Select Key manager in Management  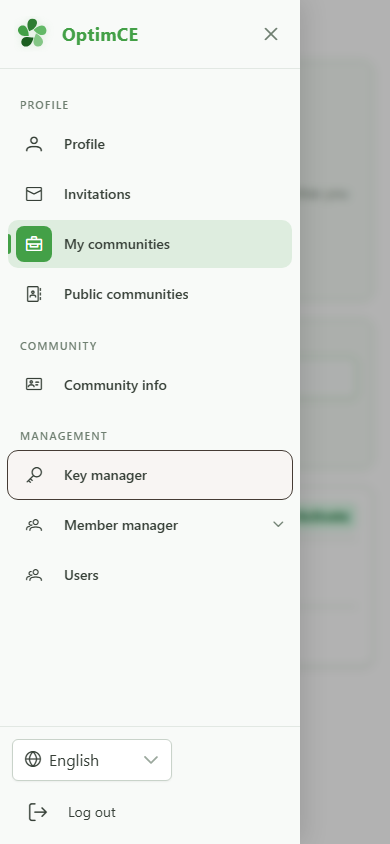(x=150, y=475)
